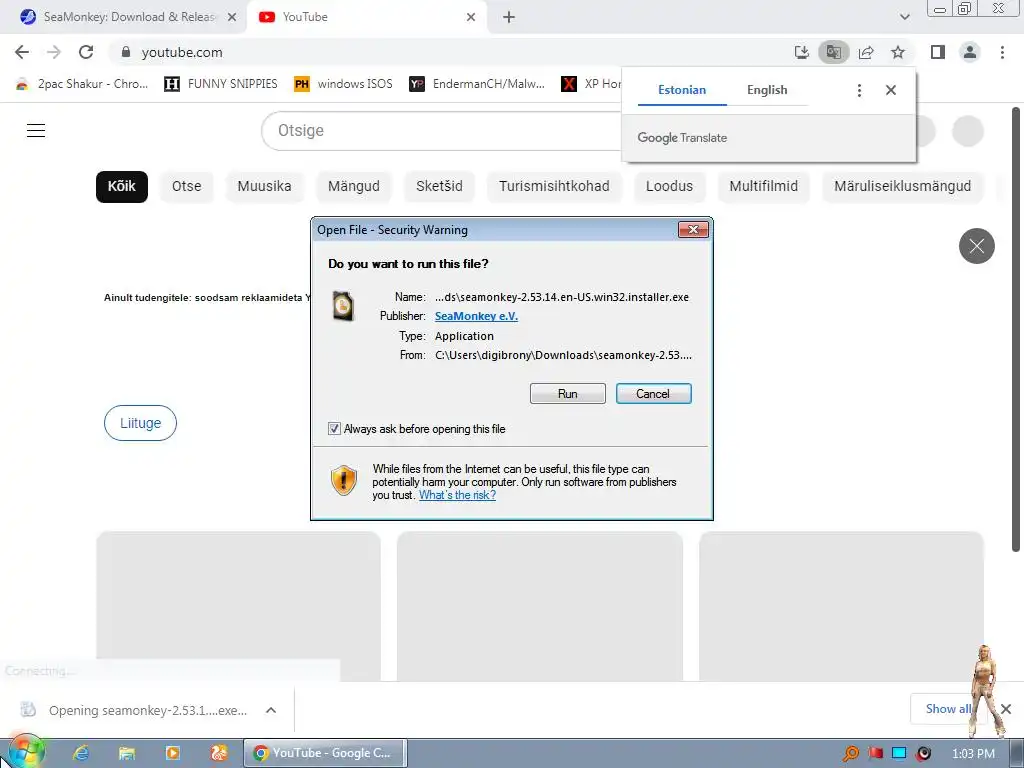1024x768 pixels.
Task: Click the Windows Start orb
Action: pyautogui.click(x=25, y=752)
